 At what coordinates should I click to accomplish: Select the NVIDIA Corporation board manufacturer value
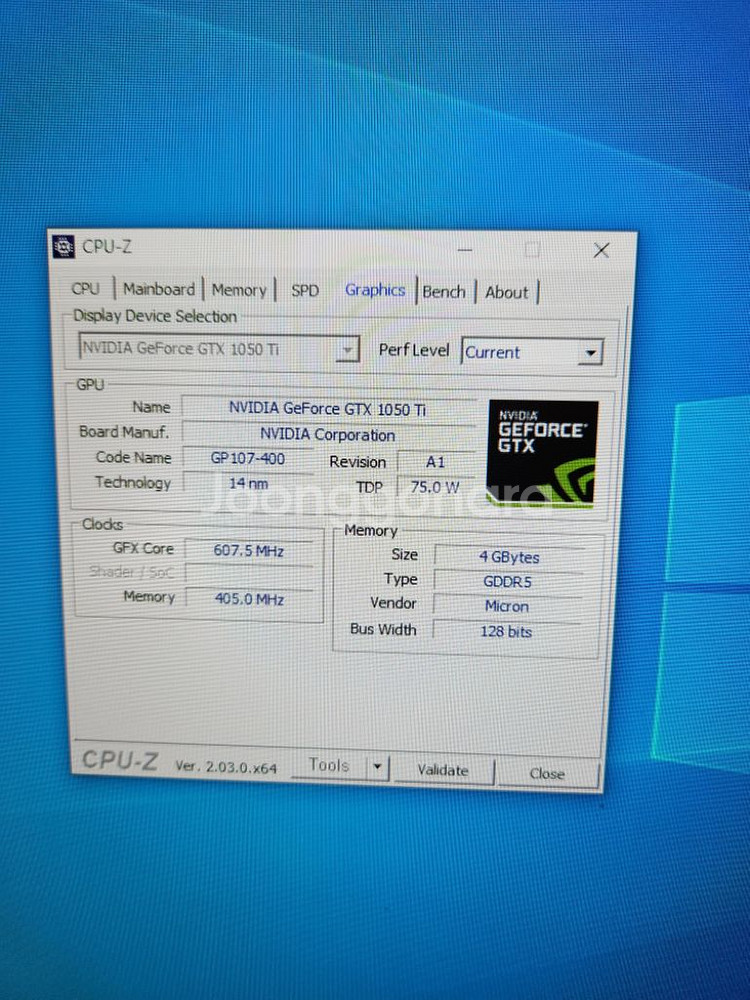[328, 435]
